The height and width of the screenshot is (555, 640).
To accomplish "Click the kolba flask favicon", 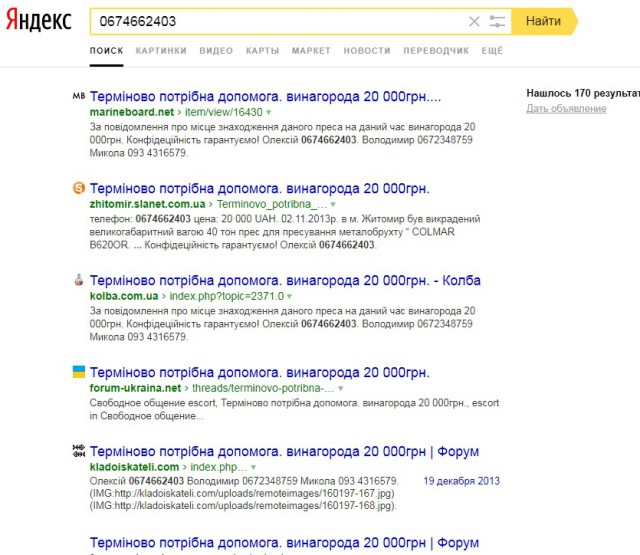I will (79, 280).
